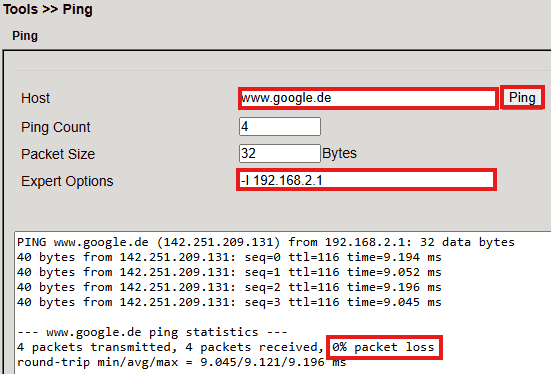This screenshot has width=551, height=374.
Task: Click into the Packet Size field
Action: 280,153
